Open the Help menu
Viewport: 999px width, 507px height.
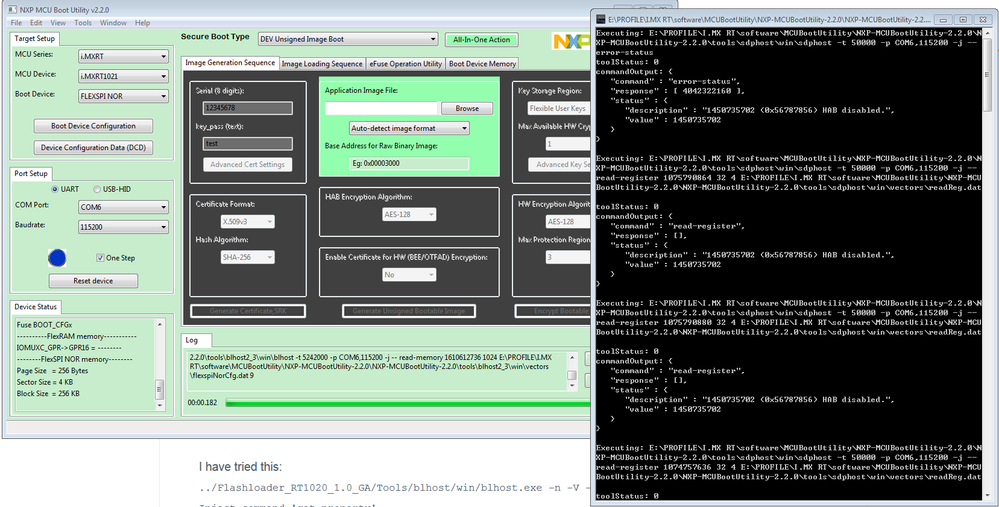coord(142,23)
